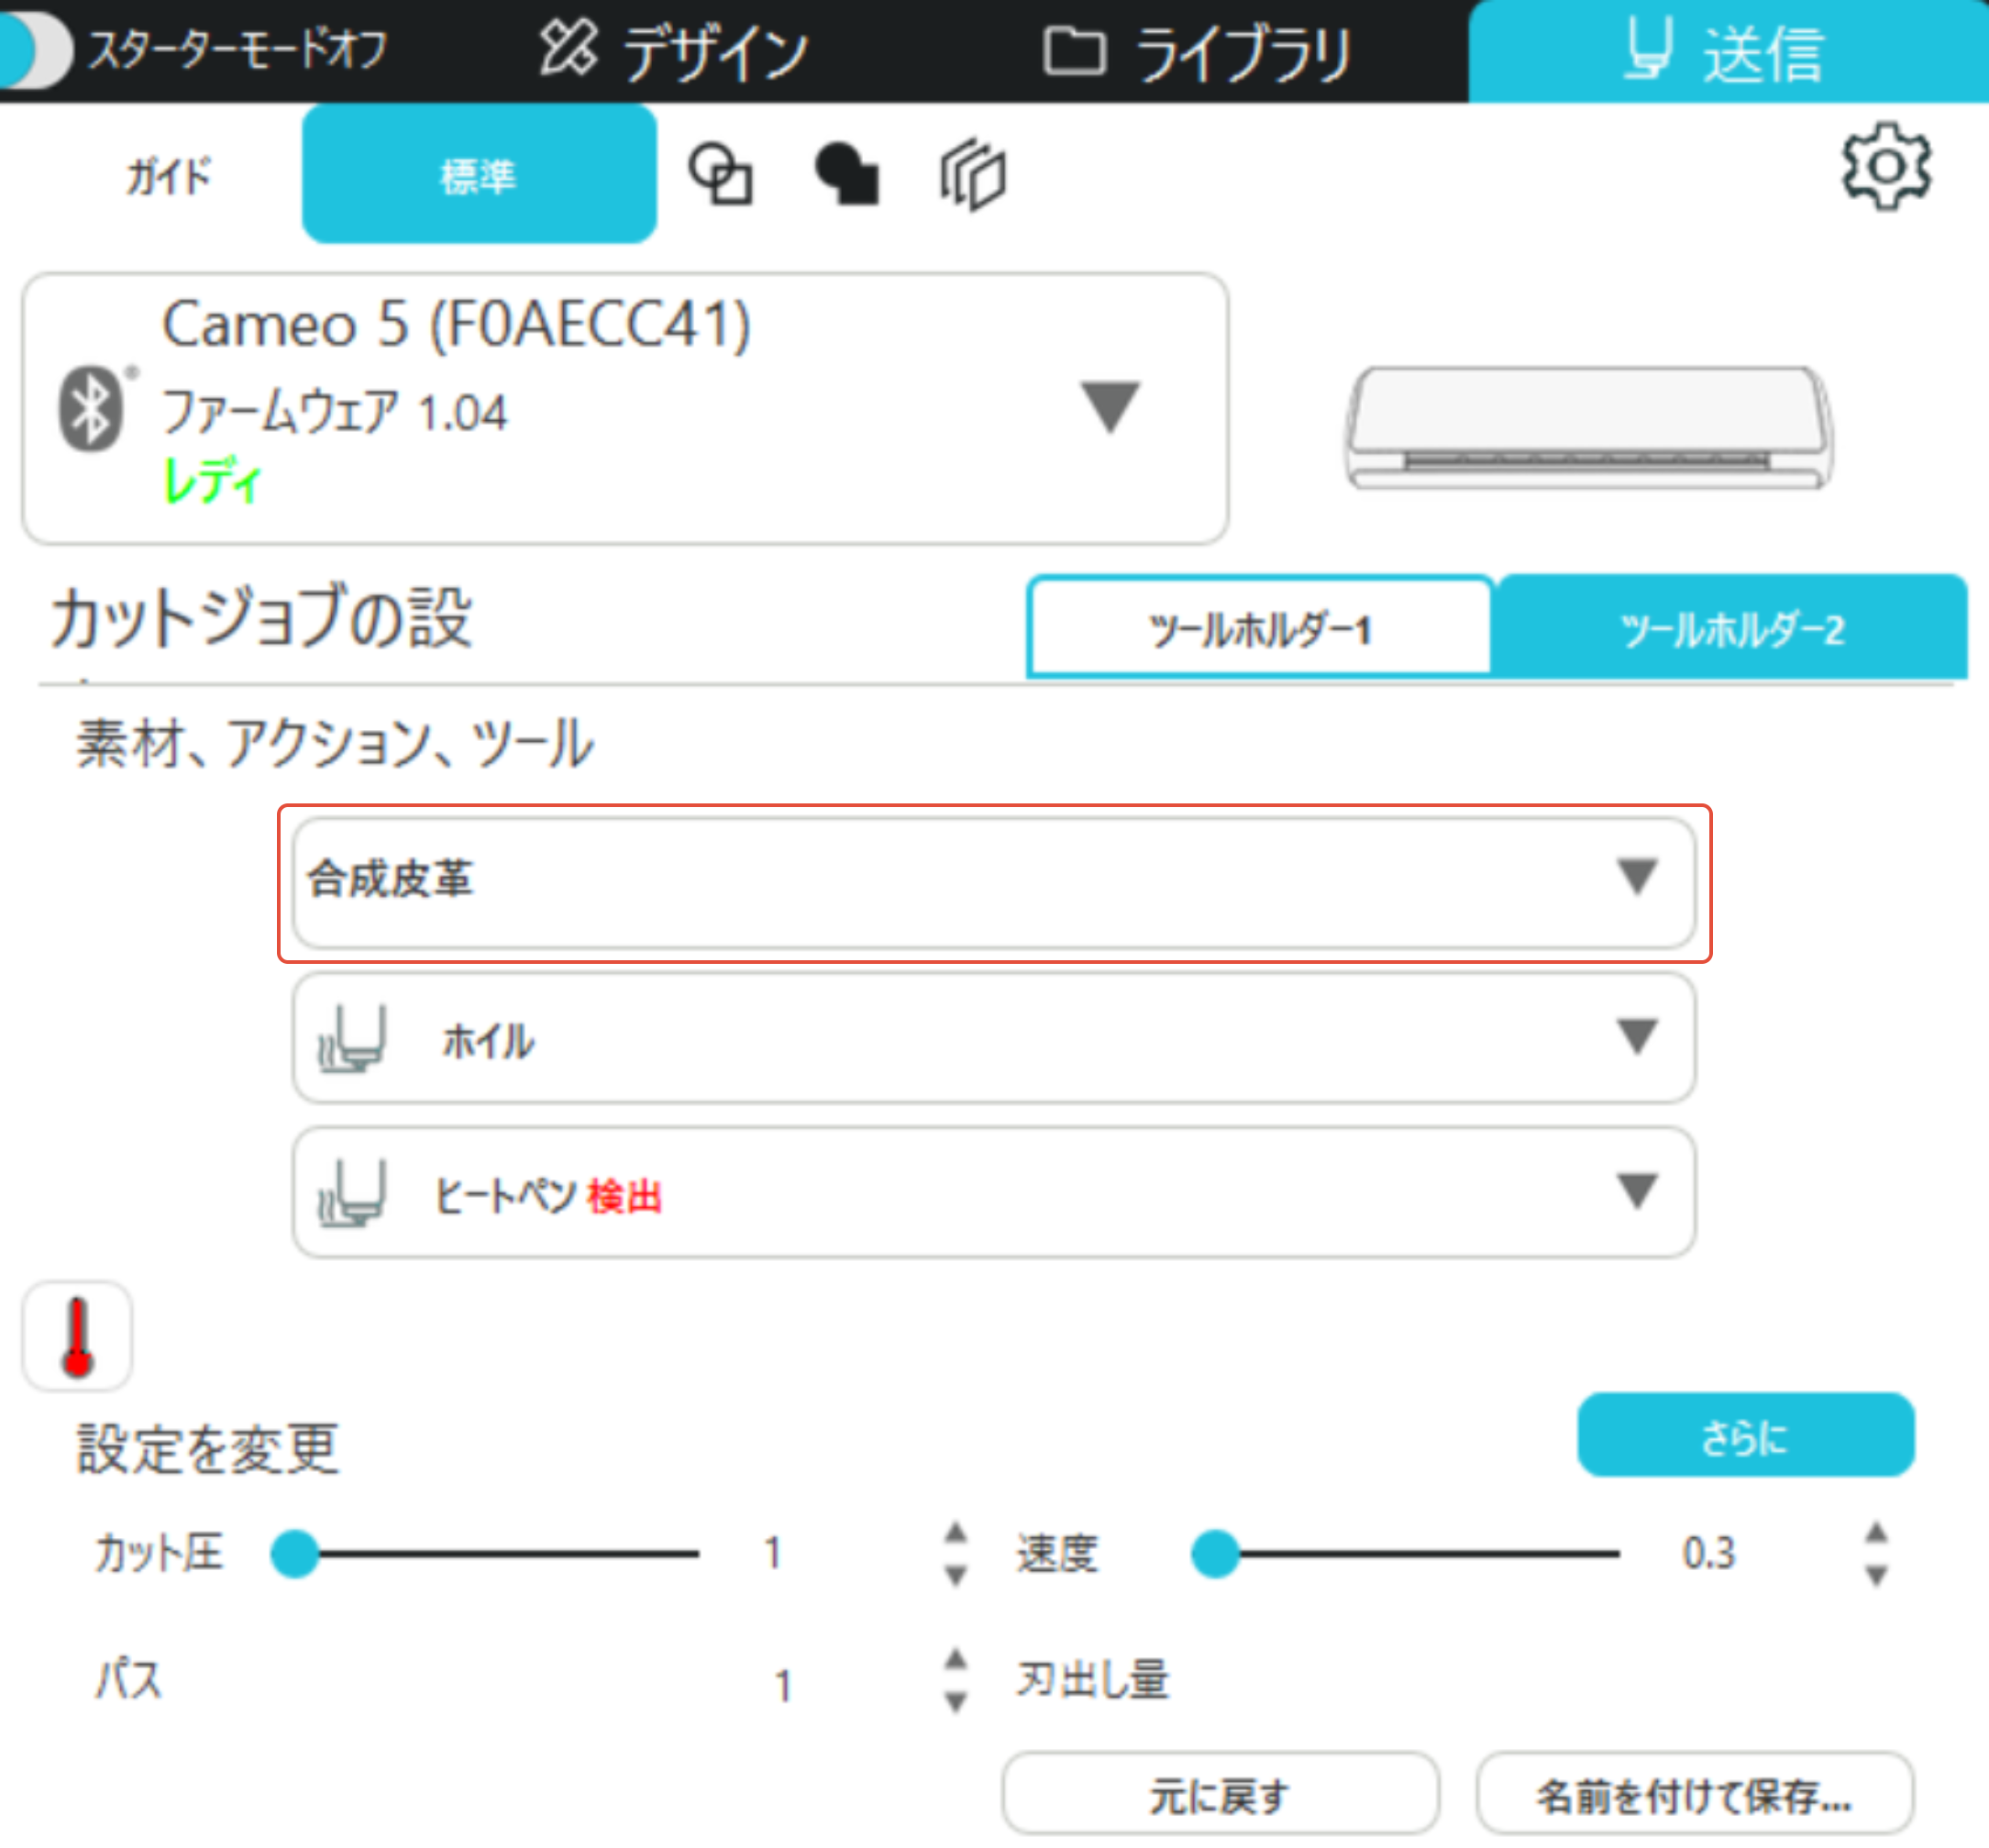Click the red thermometer heat icon

(77, 1336)
